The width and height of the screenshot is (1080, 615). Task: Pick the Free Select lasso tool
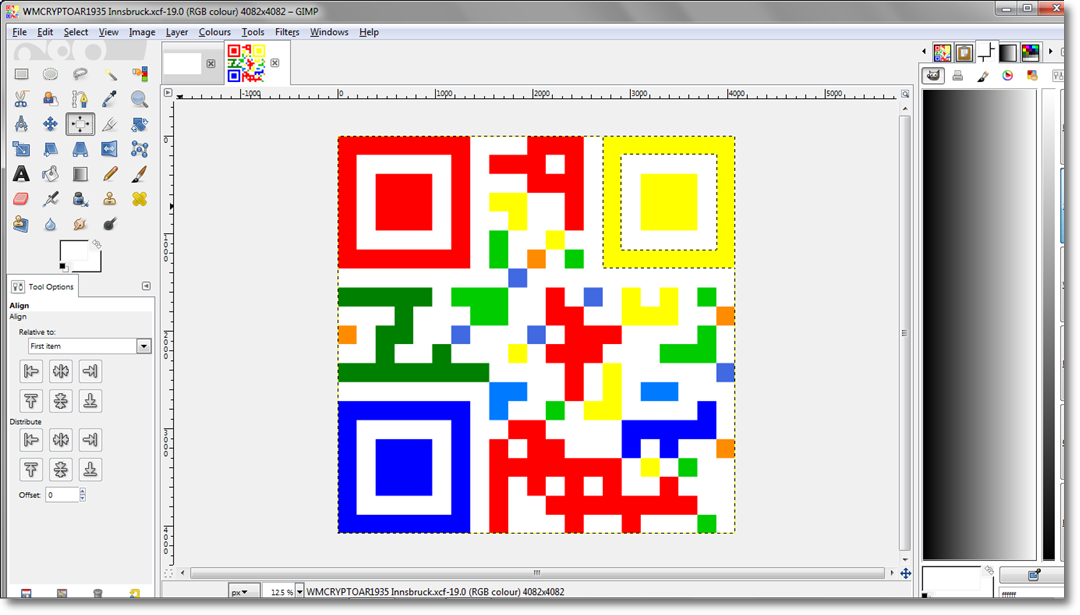80,74
